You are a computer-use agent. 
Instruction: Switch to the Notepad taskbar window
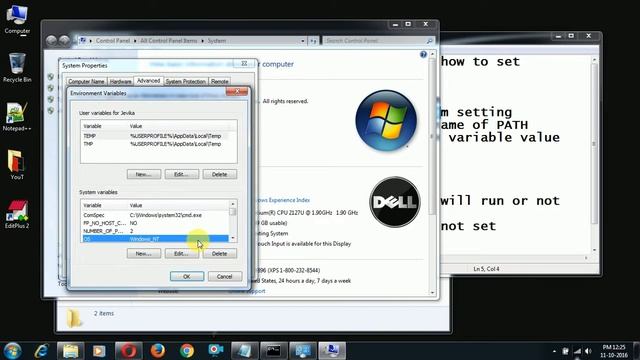(x=244, y=351)
